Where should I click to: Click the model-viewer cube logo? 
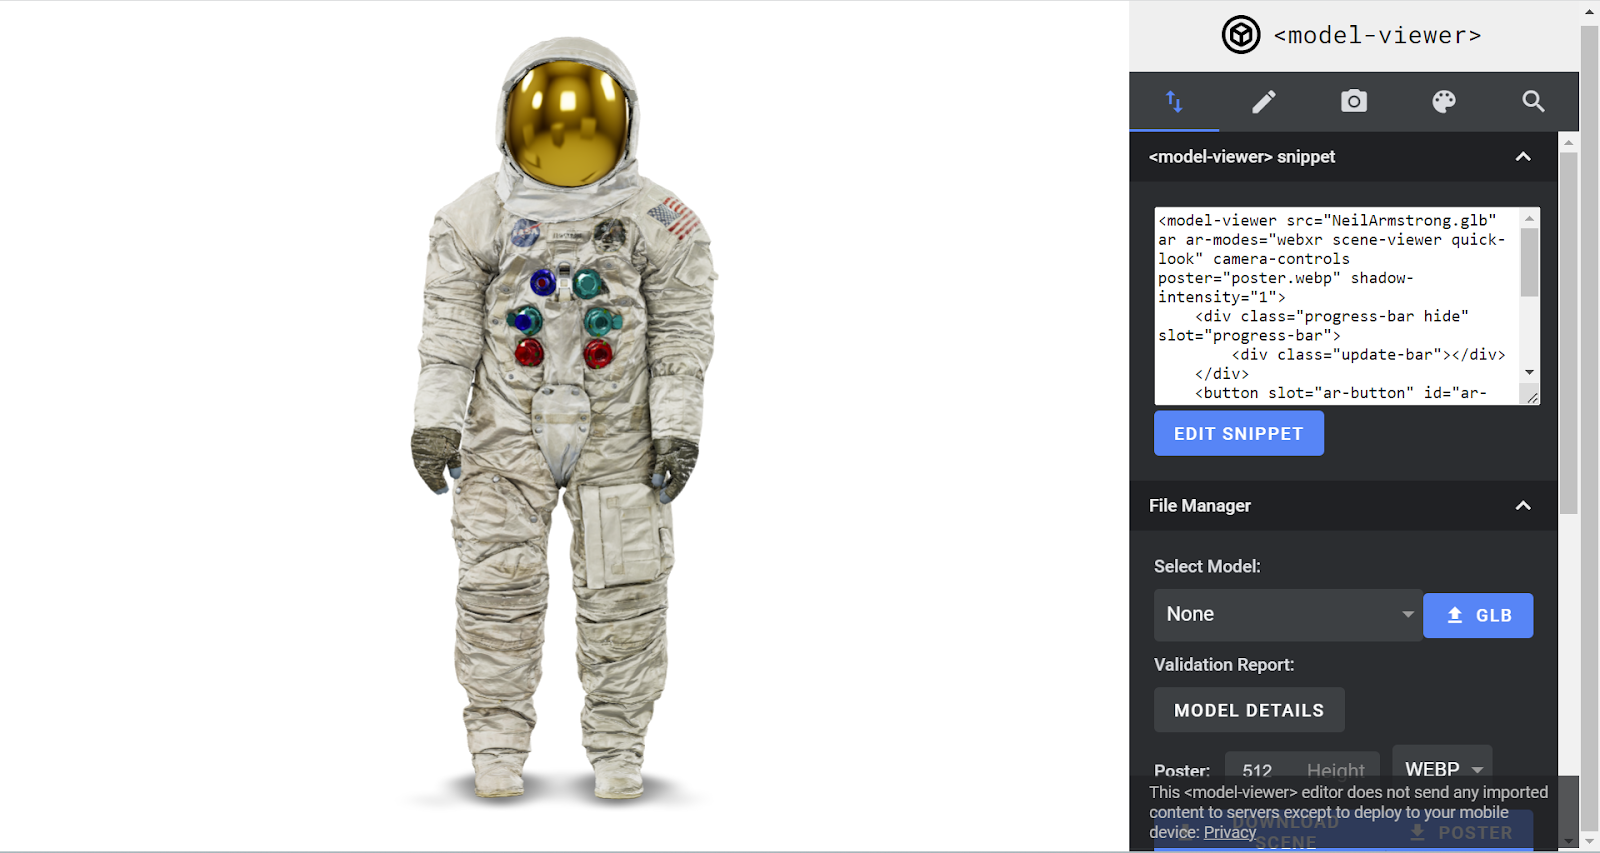tap(1241, 35)
